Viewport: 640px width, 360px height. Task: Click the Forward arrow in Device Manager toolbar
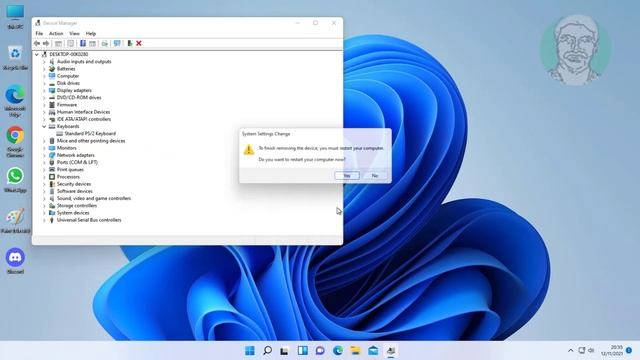46,43
